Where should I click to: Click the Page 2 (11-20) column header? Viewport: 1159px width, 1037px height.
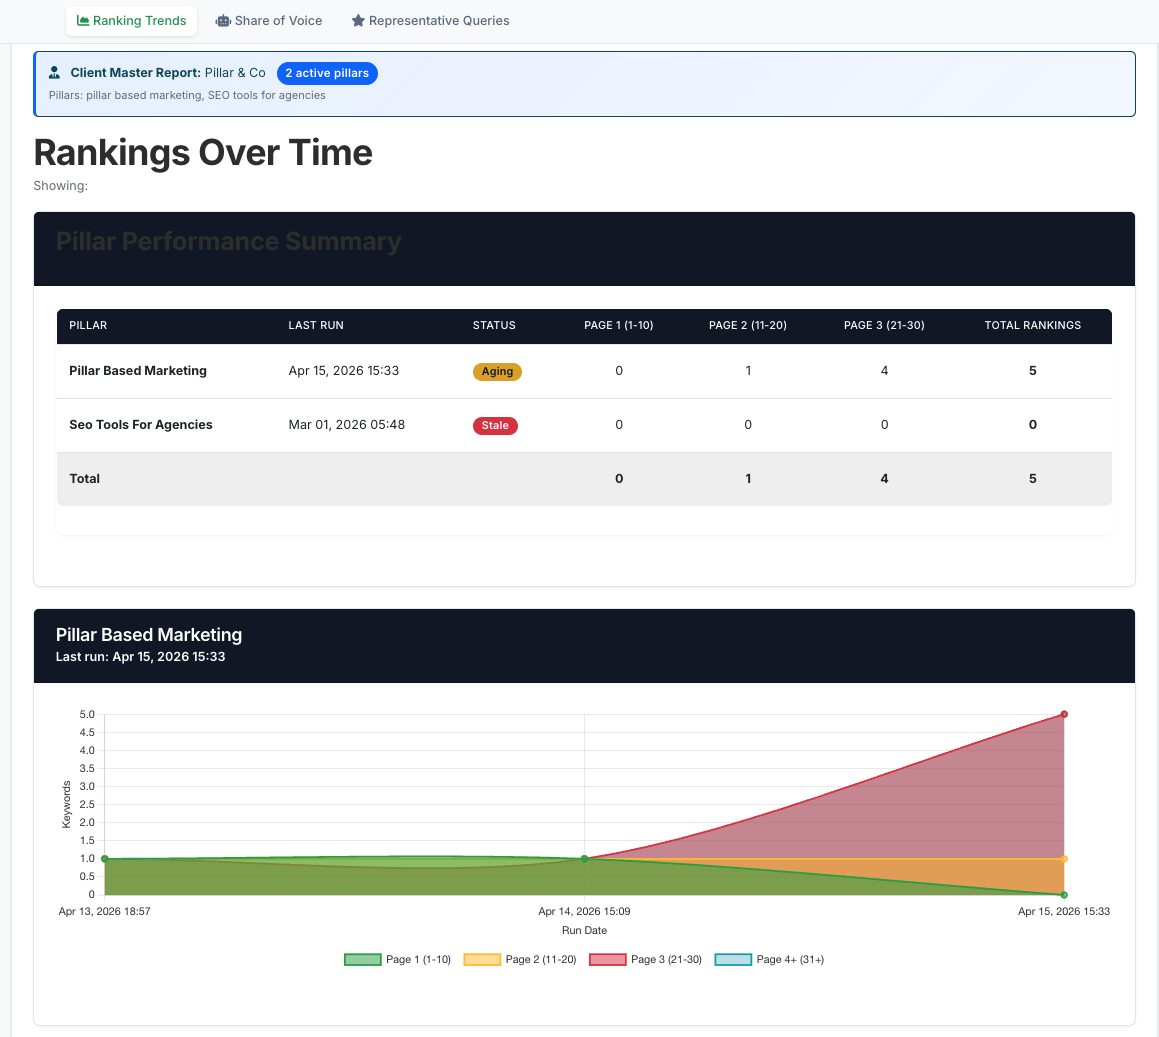(x=747, y=325)
